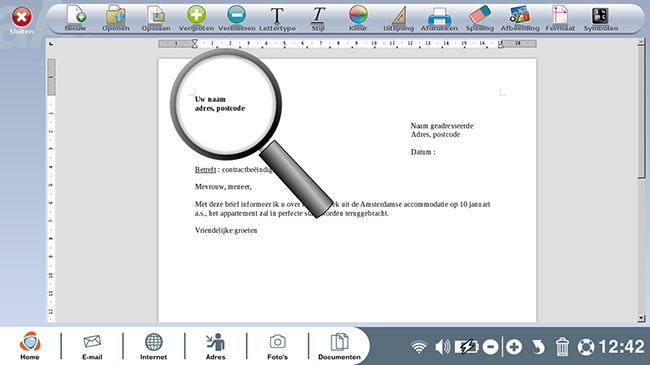The width and height of the screenshot is (650, 365).
Task: Click the underlined "Betreft" word
Action: (205, 169)
